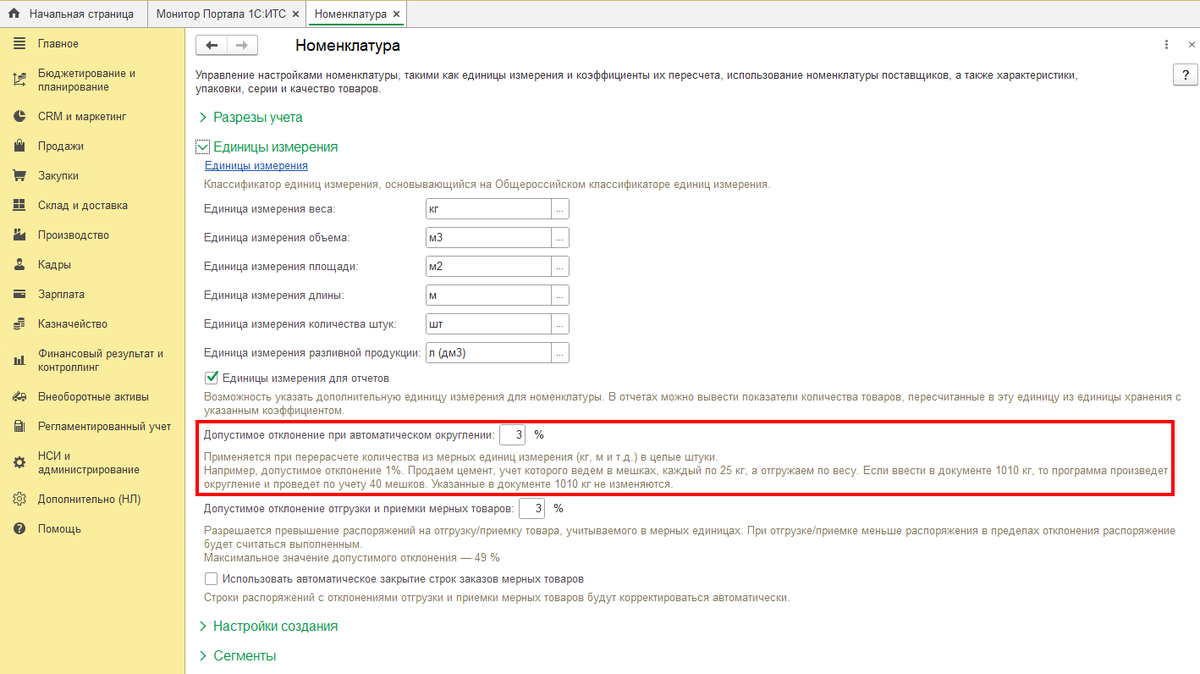Open help with the ? button
Viewport: 1200px width, 674px height.
[x=1184, y=77]
